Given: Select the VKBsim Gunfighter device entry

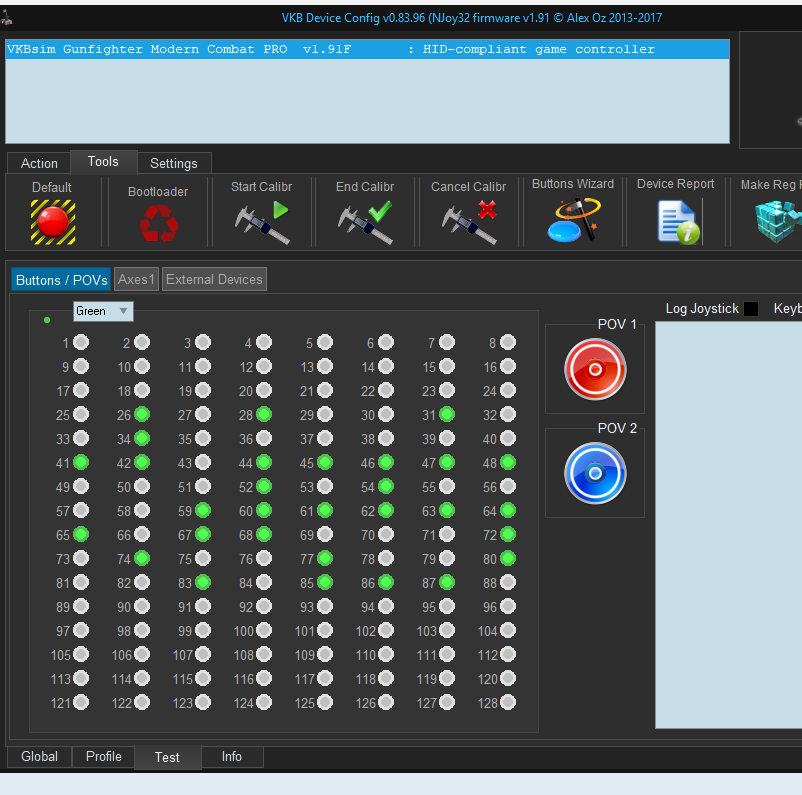Looking at the screenshot, I should pyautogui.click(x=330, y=50).
